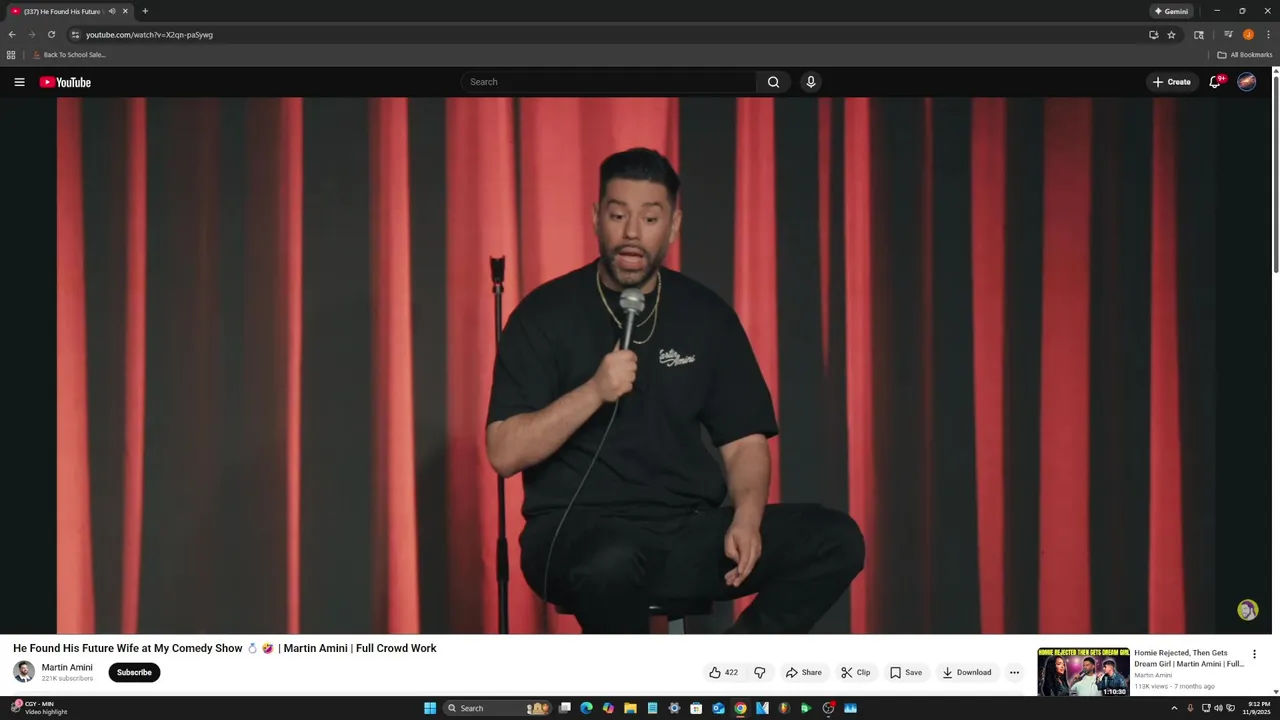This screenshot has height=720, width=1280.
Task: Bookmark this page with star icon
Action: tap(1171, 34)
